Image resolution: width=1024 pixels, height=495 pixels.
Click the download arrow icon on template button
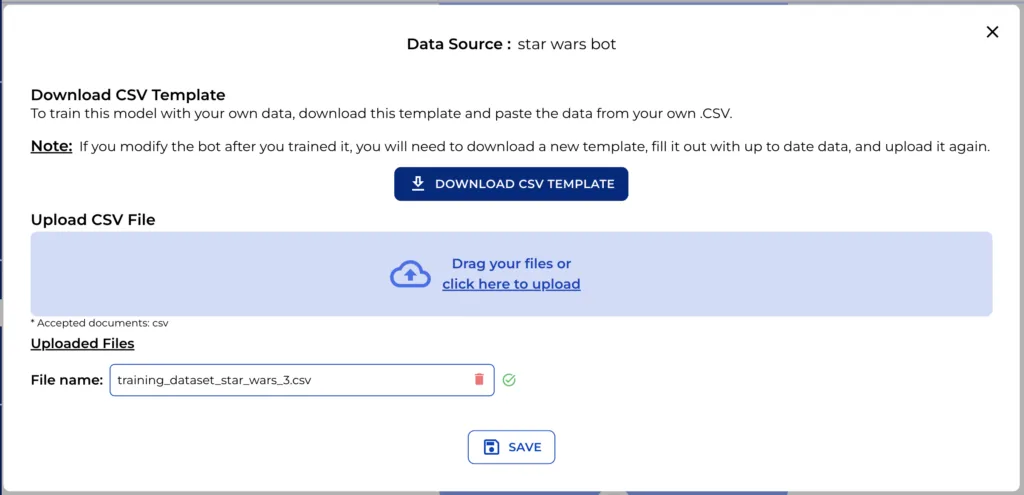[x=418, y=184]
